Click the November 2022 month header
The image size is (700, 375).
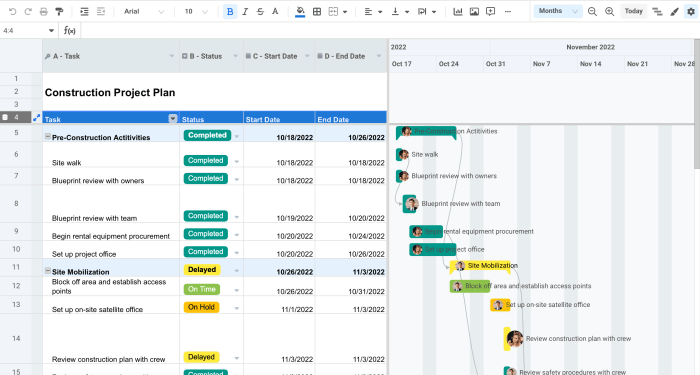click(590, 47)
